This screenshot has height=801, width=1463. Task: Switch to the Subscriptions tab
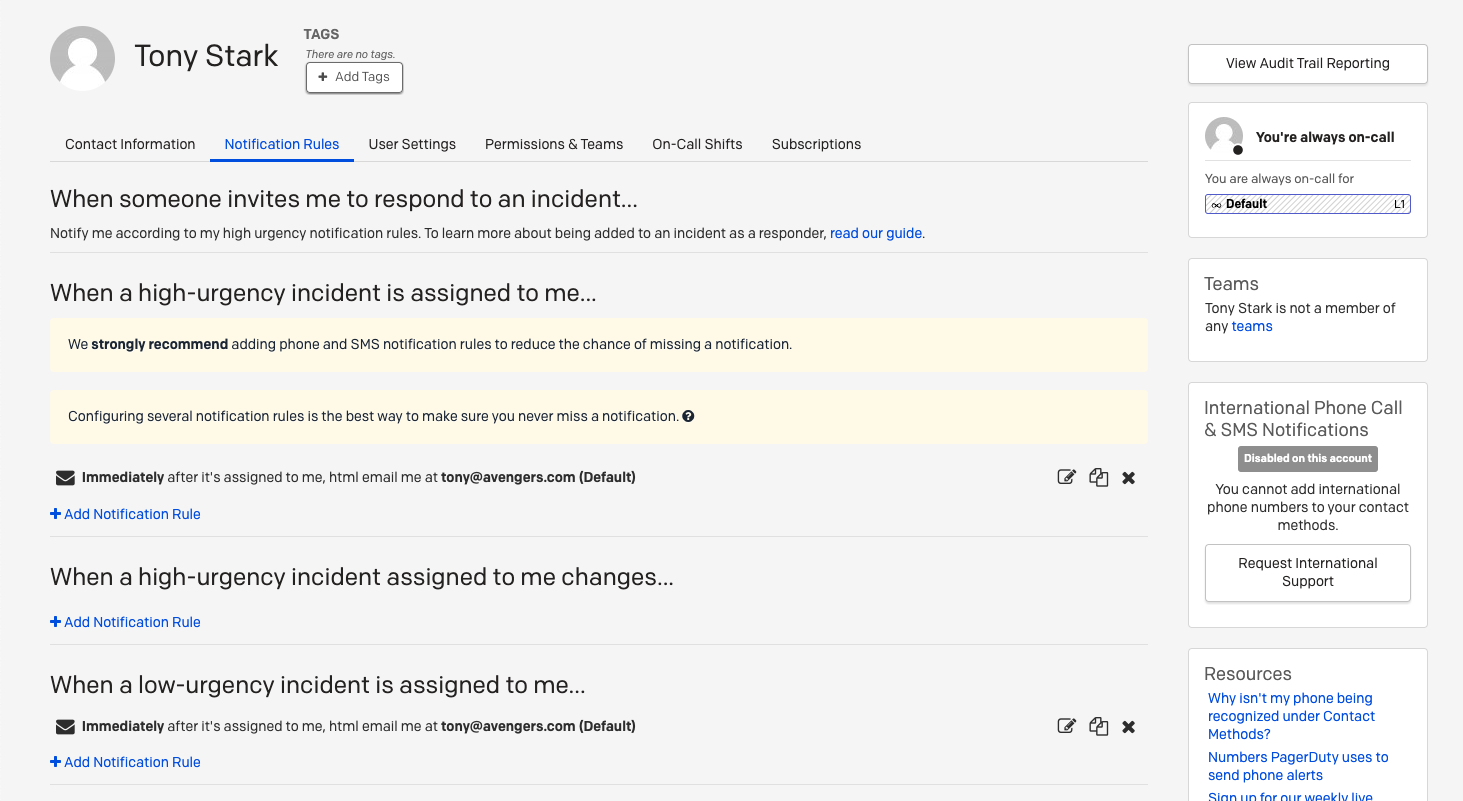point(816,144)
